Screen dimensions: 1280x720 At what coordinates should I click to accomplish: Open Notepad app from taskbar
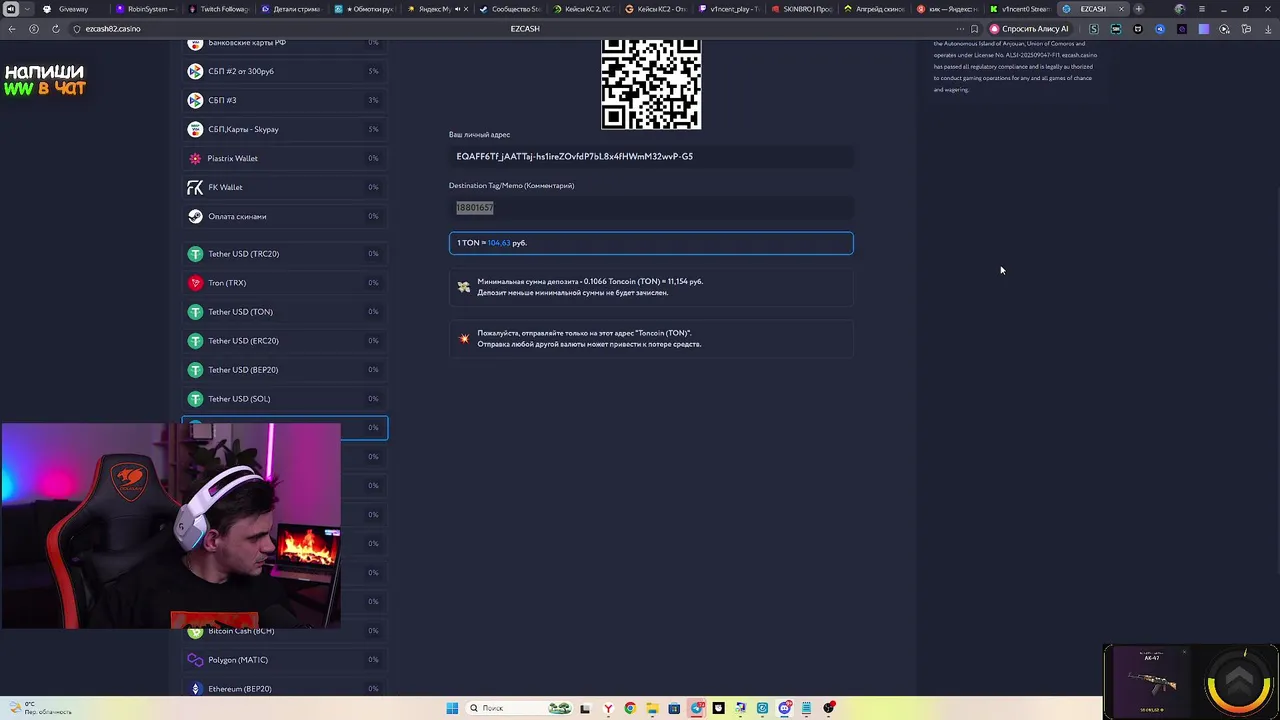[807, 708]
